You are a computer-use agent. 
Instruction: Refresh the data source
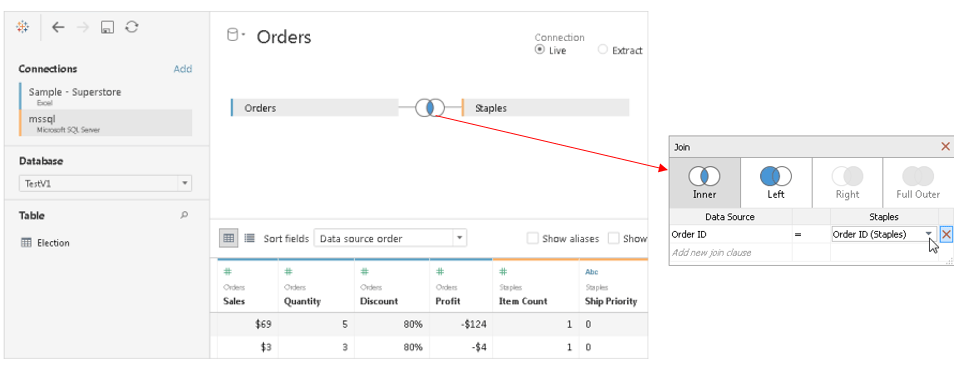tap(132, 27)
